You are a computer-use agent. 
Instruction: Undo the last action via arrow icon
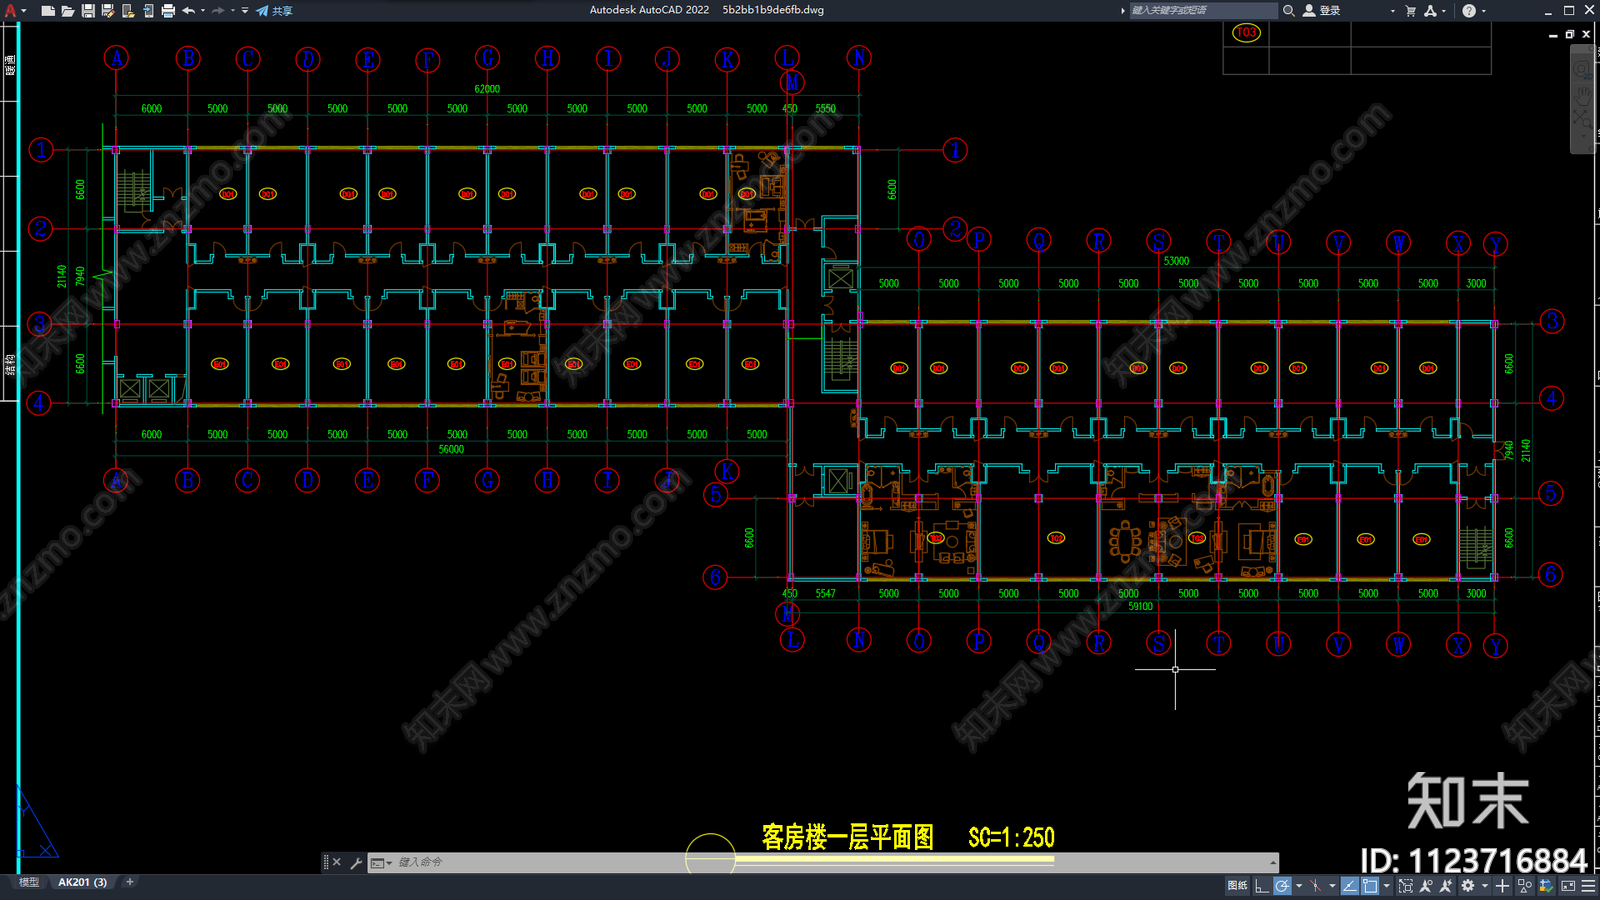[188, 11]
